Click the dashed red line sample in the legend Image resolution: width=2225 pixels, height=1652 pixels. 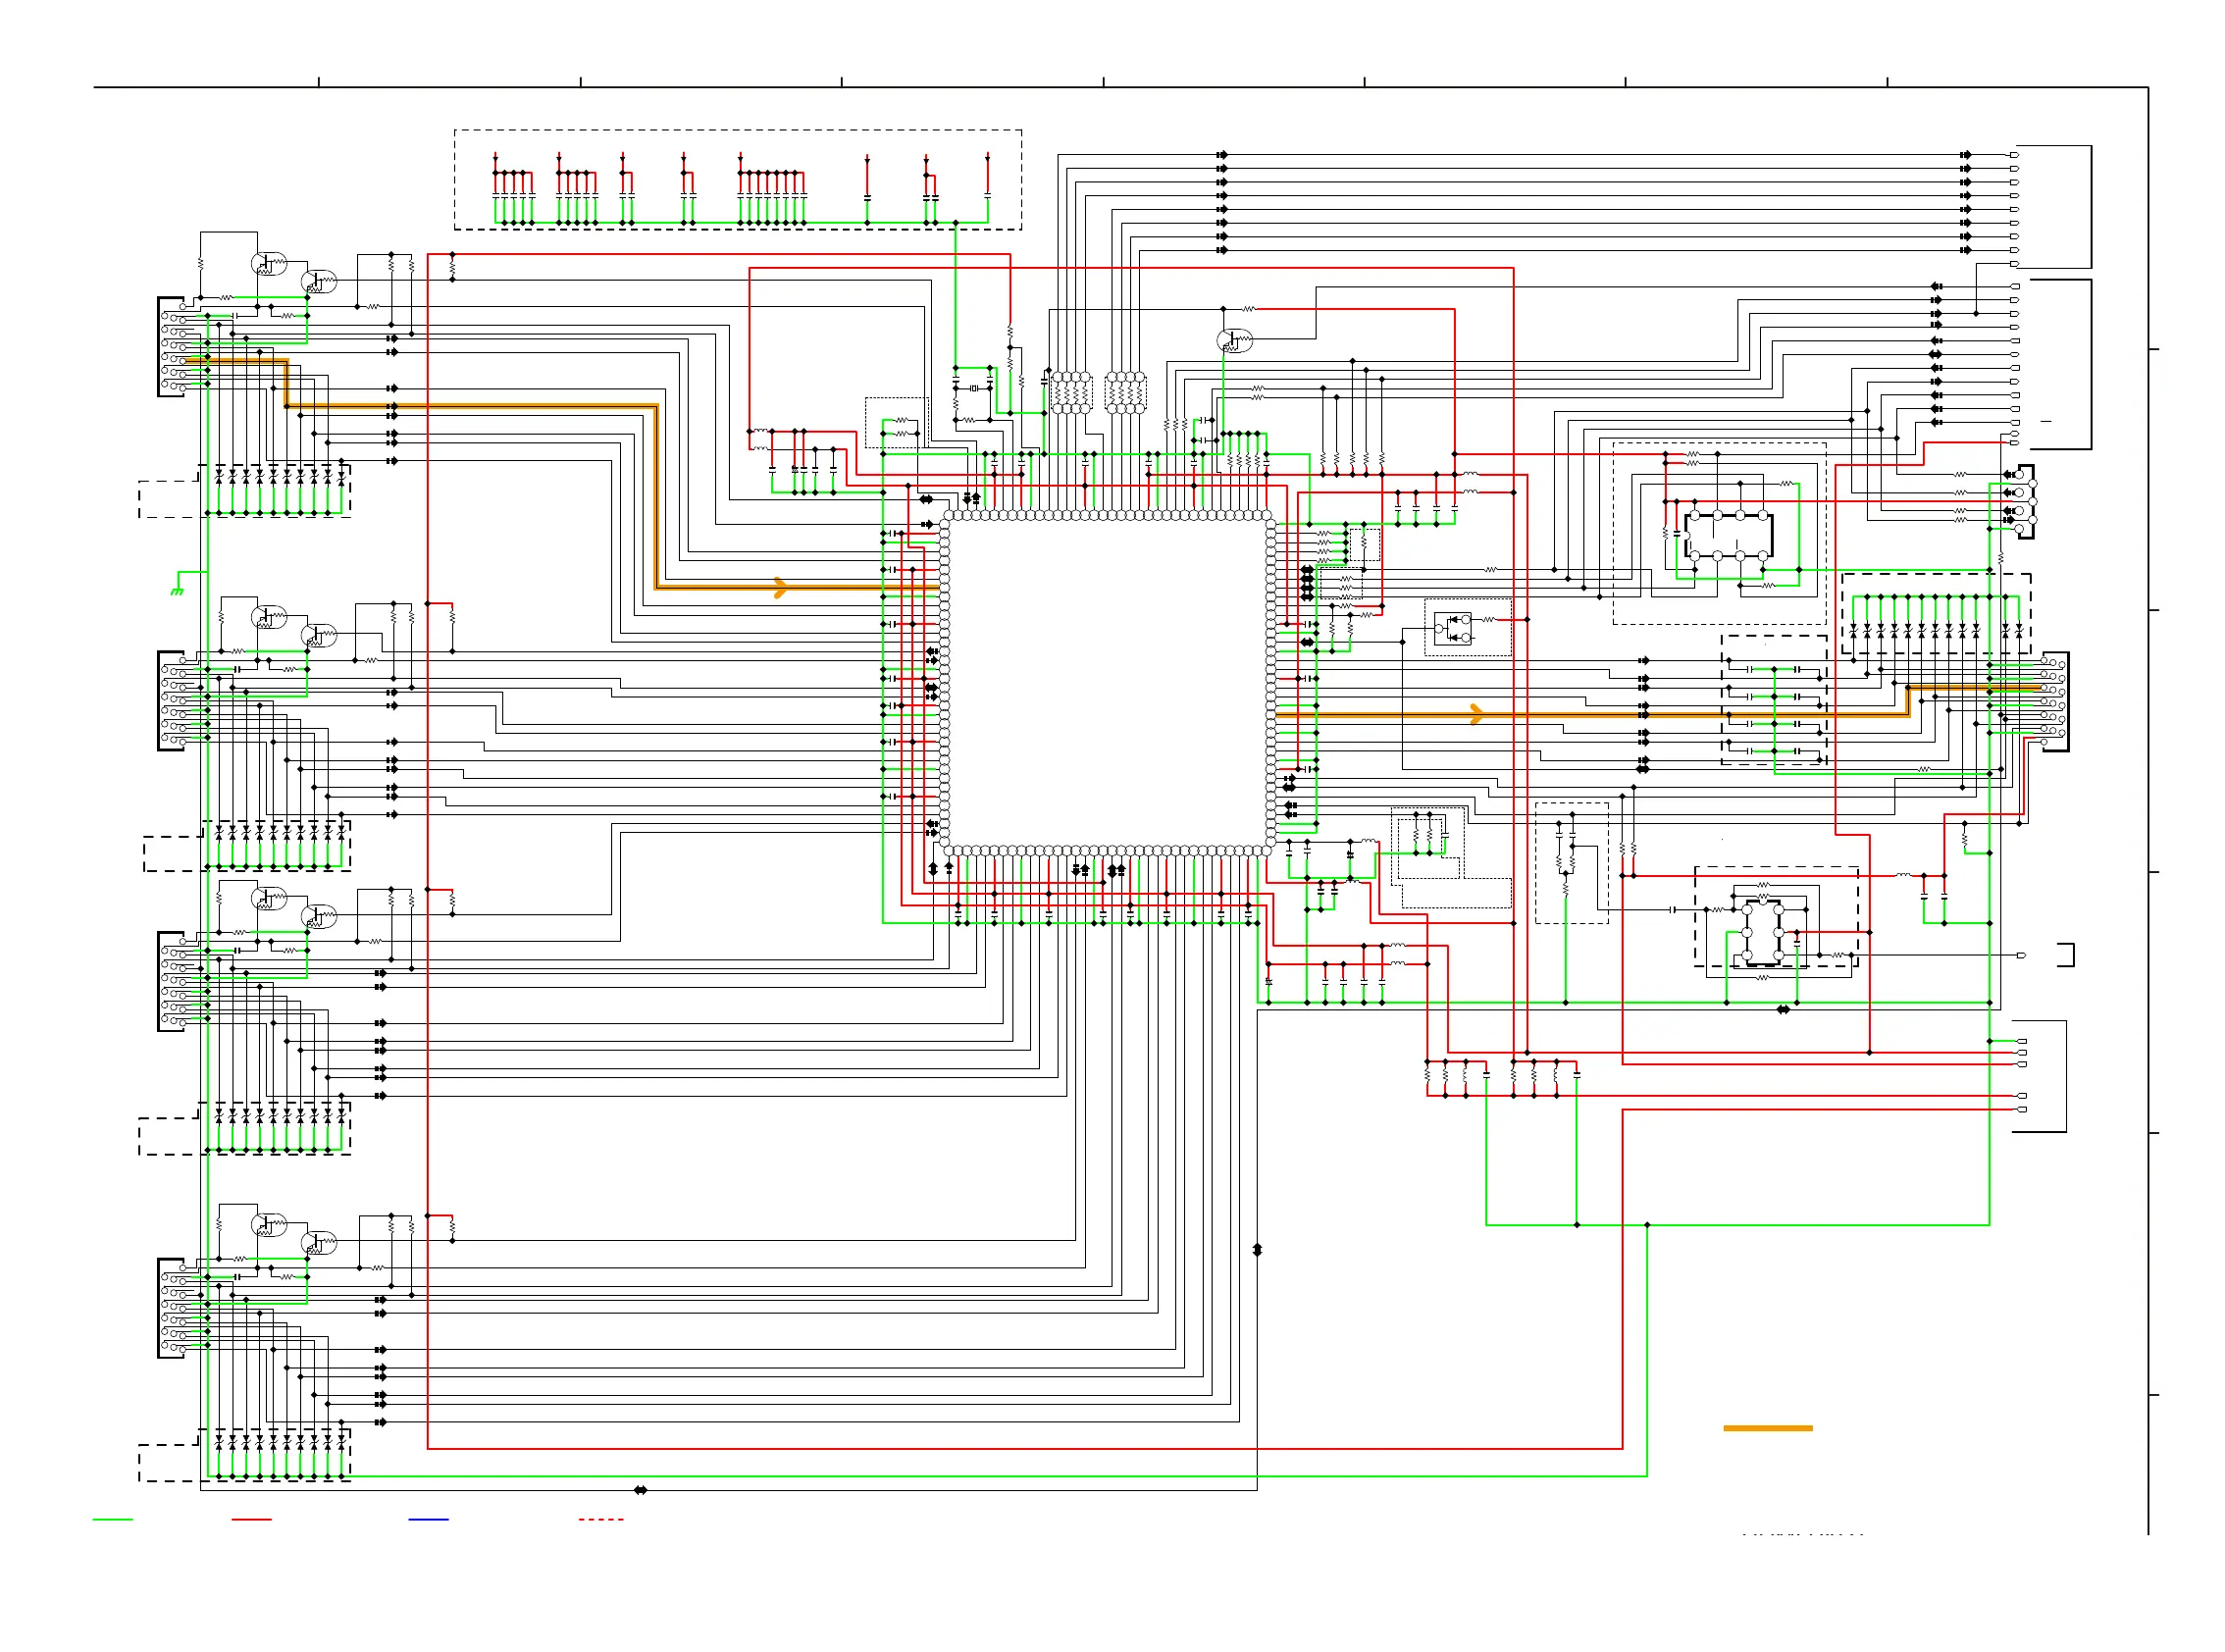pyautogui.click(x=601, y=1520)
